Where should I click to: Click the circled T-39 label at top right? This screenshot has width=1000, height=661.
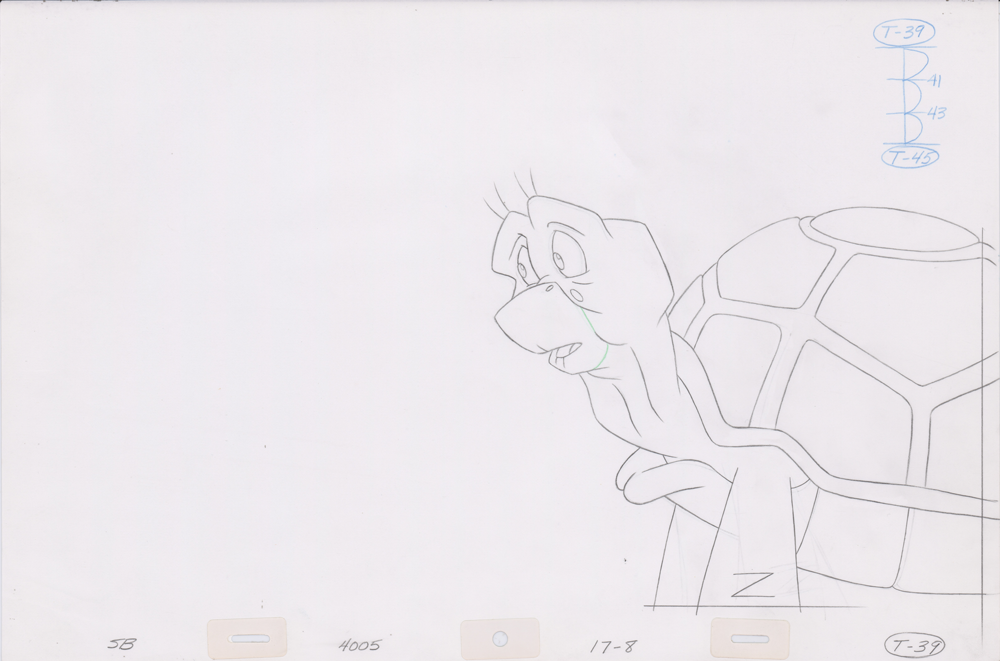coord(904,33)
